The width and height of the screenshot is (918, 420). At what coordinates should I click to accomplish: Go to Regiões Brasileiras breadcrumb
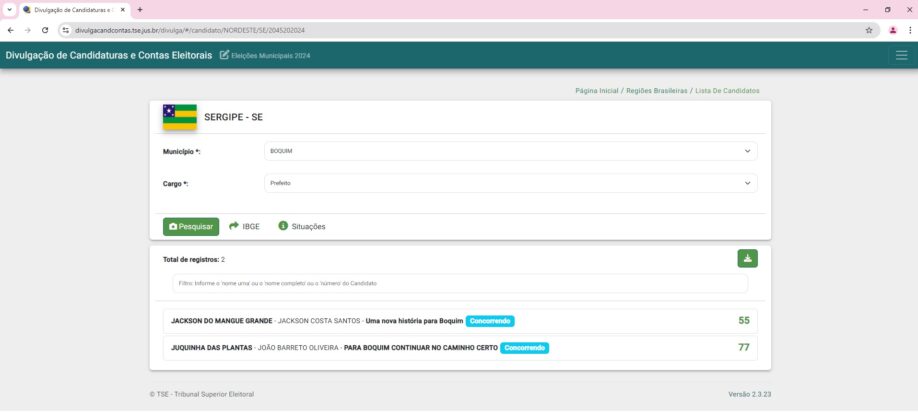657,91
